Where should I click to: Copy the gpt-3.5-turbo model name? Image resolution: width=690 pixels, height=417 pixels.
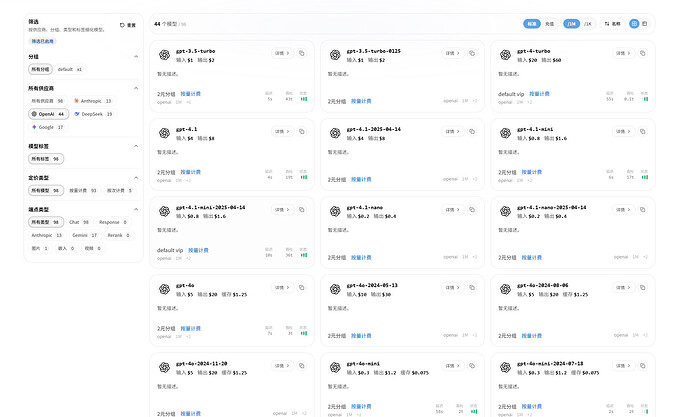[x=301, y=53]
